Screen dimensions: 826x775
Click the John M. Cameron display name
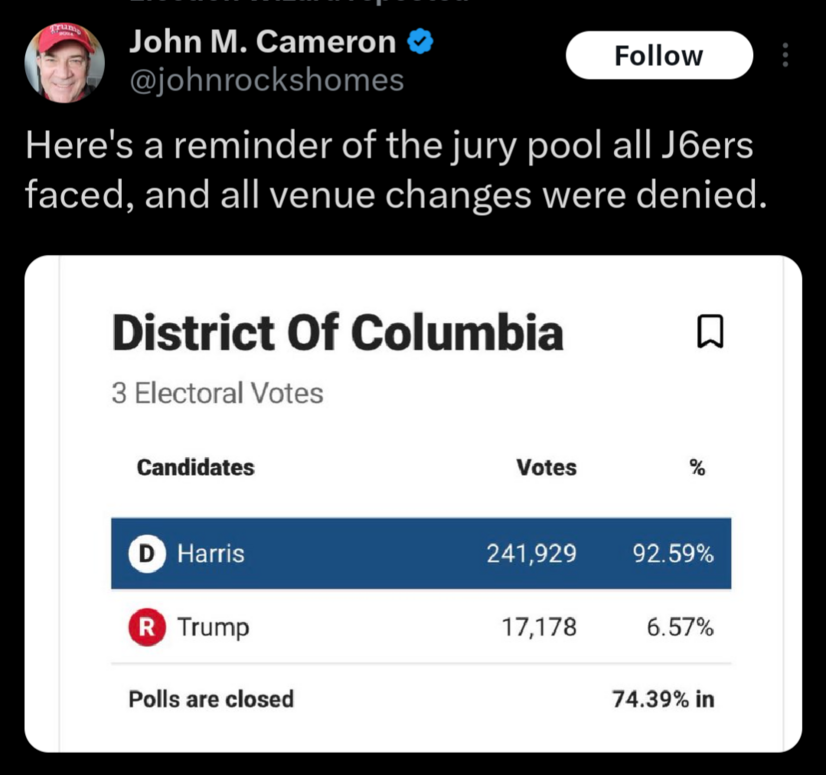click(263, 42)
